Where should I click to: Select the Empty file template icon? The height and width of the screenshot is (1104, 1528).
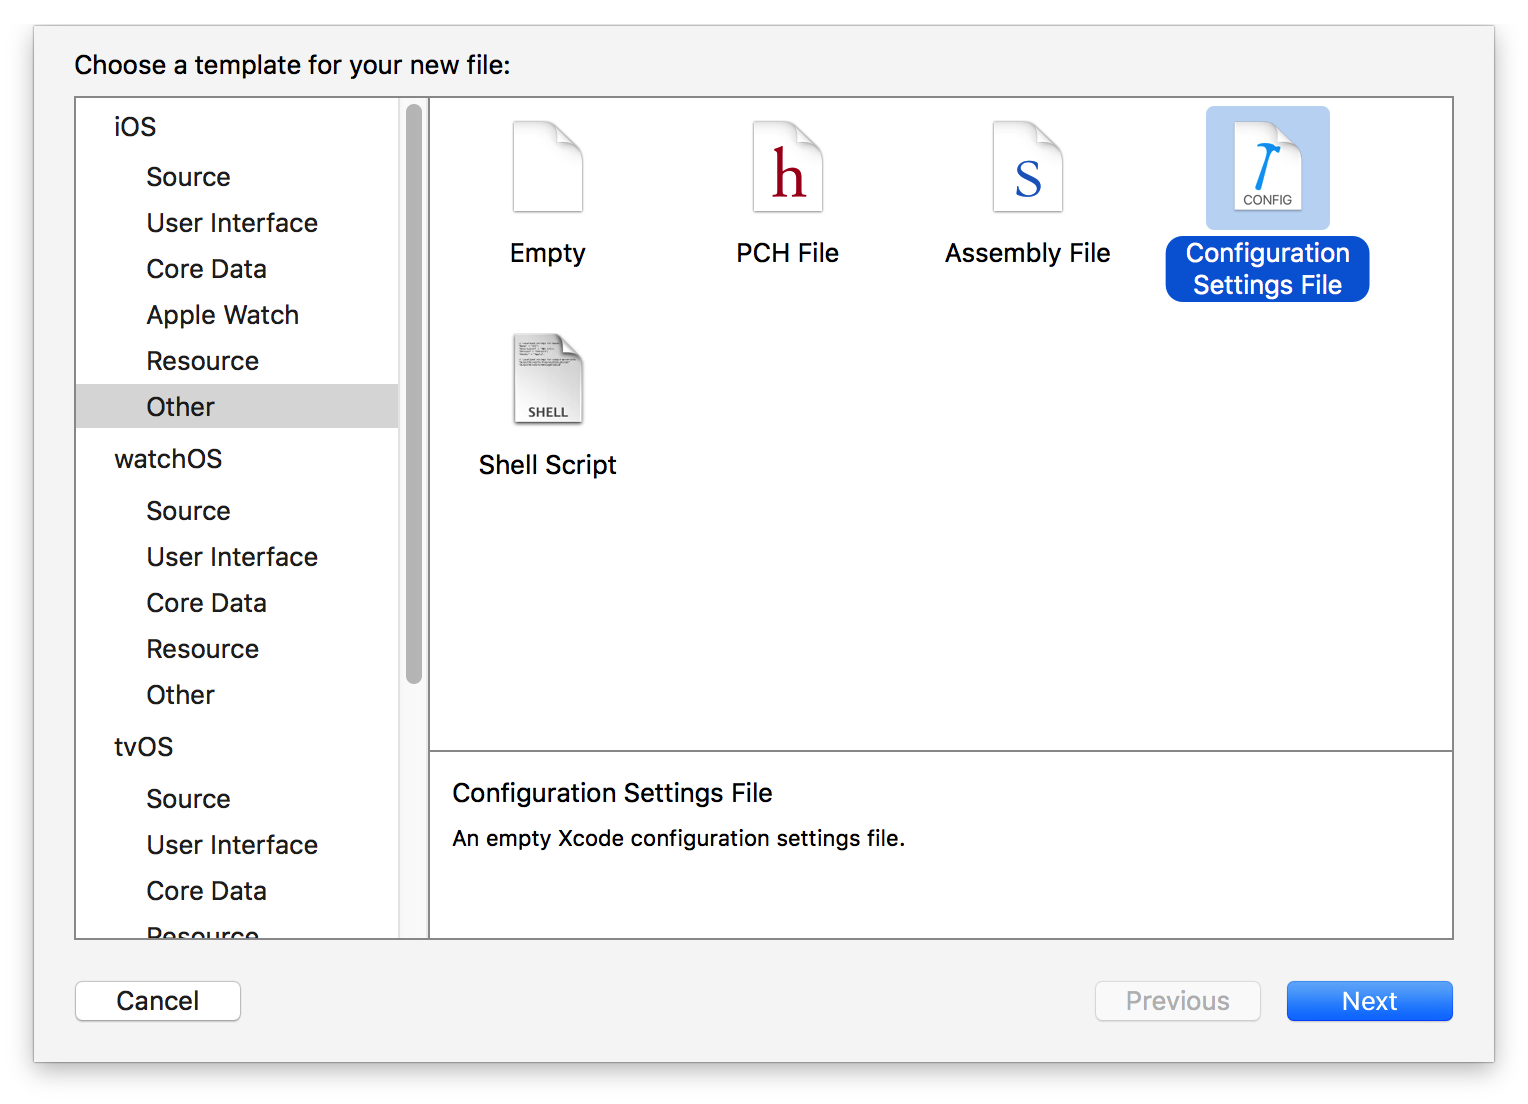(x=547, y=167)
